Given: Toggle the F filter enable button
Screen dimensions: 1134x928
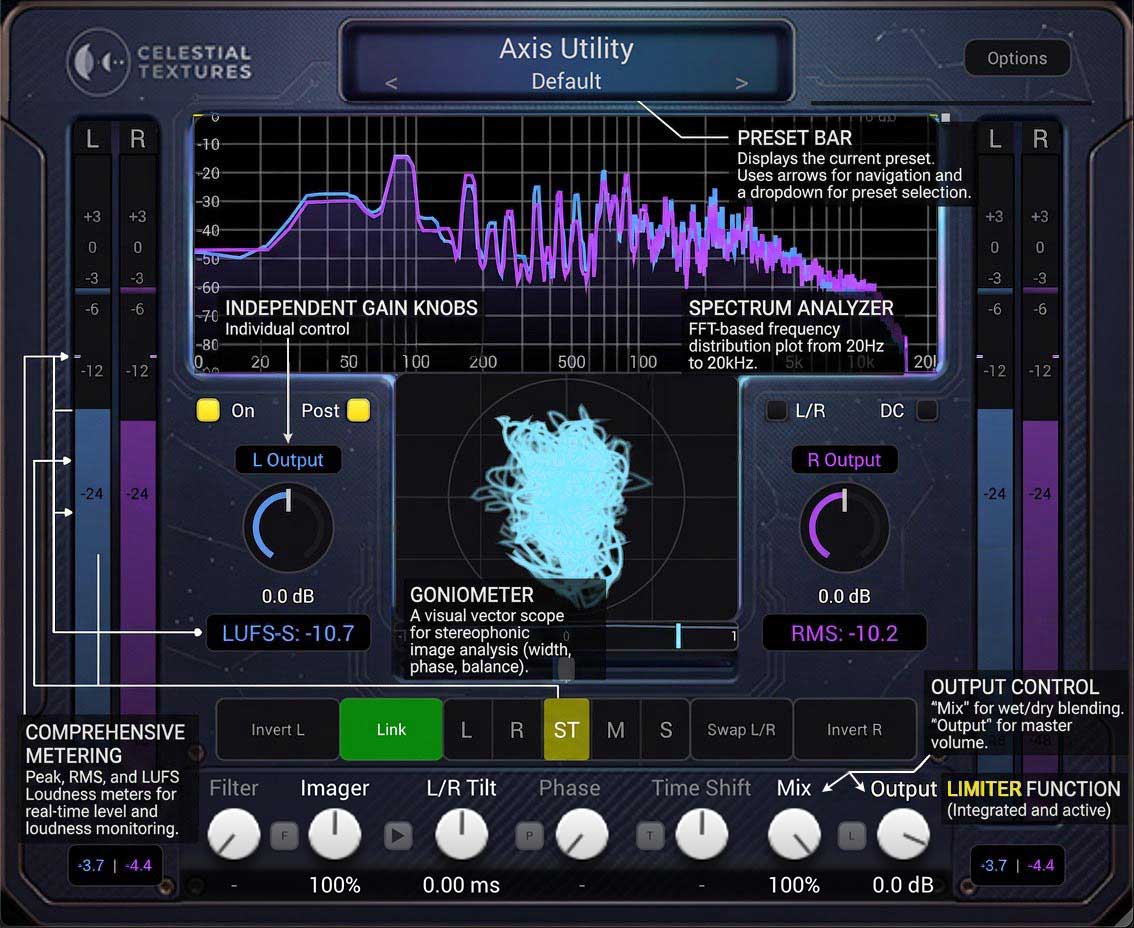Looking at the screenshot, I should (284, 836).
